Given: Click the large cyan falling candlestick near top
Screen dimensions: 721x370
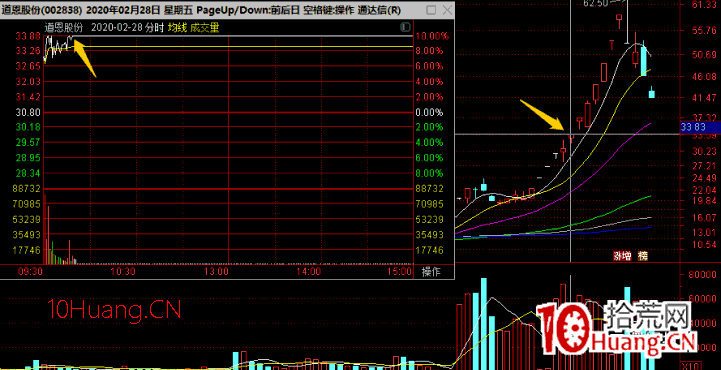Looking at the screenshot, I should 644,60.
